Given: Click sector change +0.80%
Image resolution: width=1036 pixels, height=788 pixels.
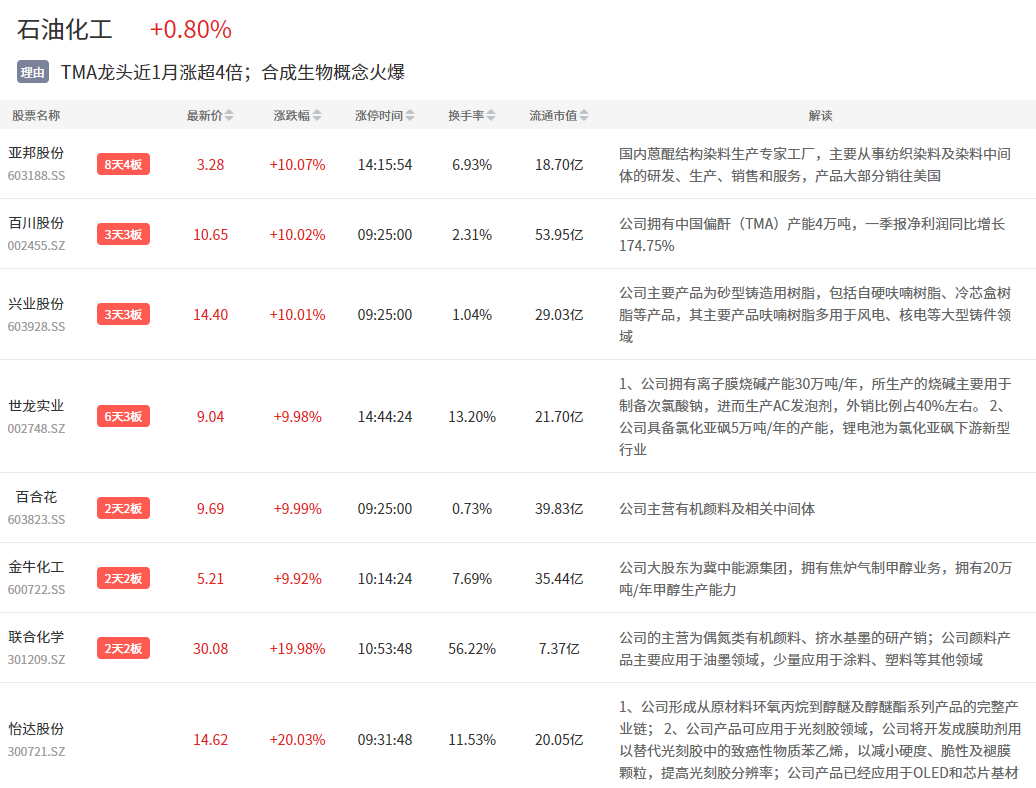Looking at the screenshot, I should point(191,30).
